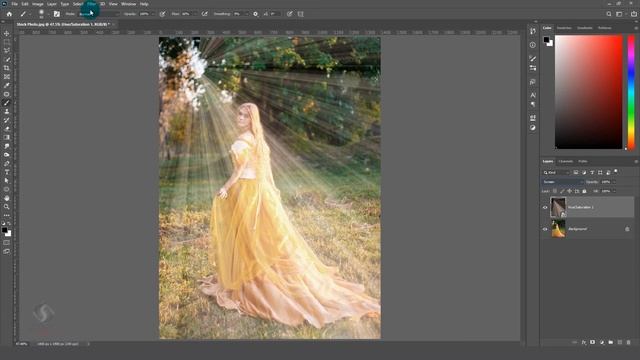Select the Rectangular Marquee tool
This screenshot has height=360, width=640.
(7, 42)
